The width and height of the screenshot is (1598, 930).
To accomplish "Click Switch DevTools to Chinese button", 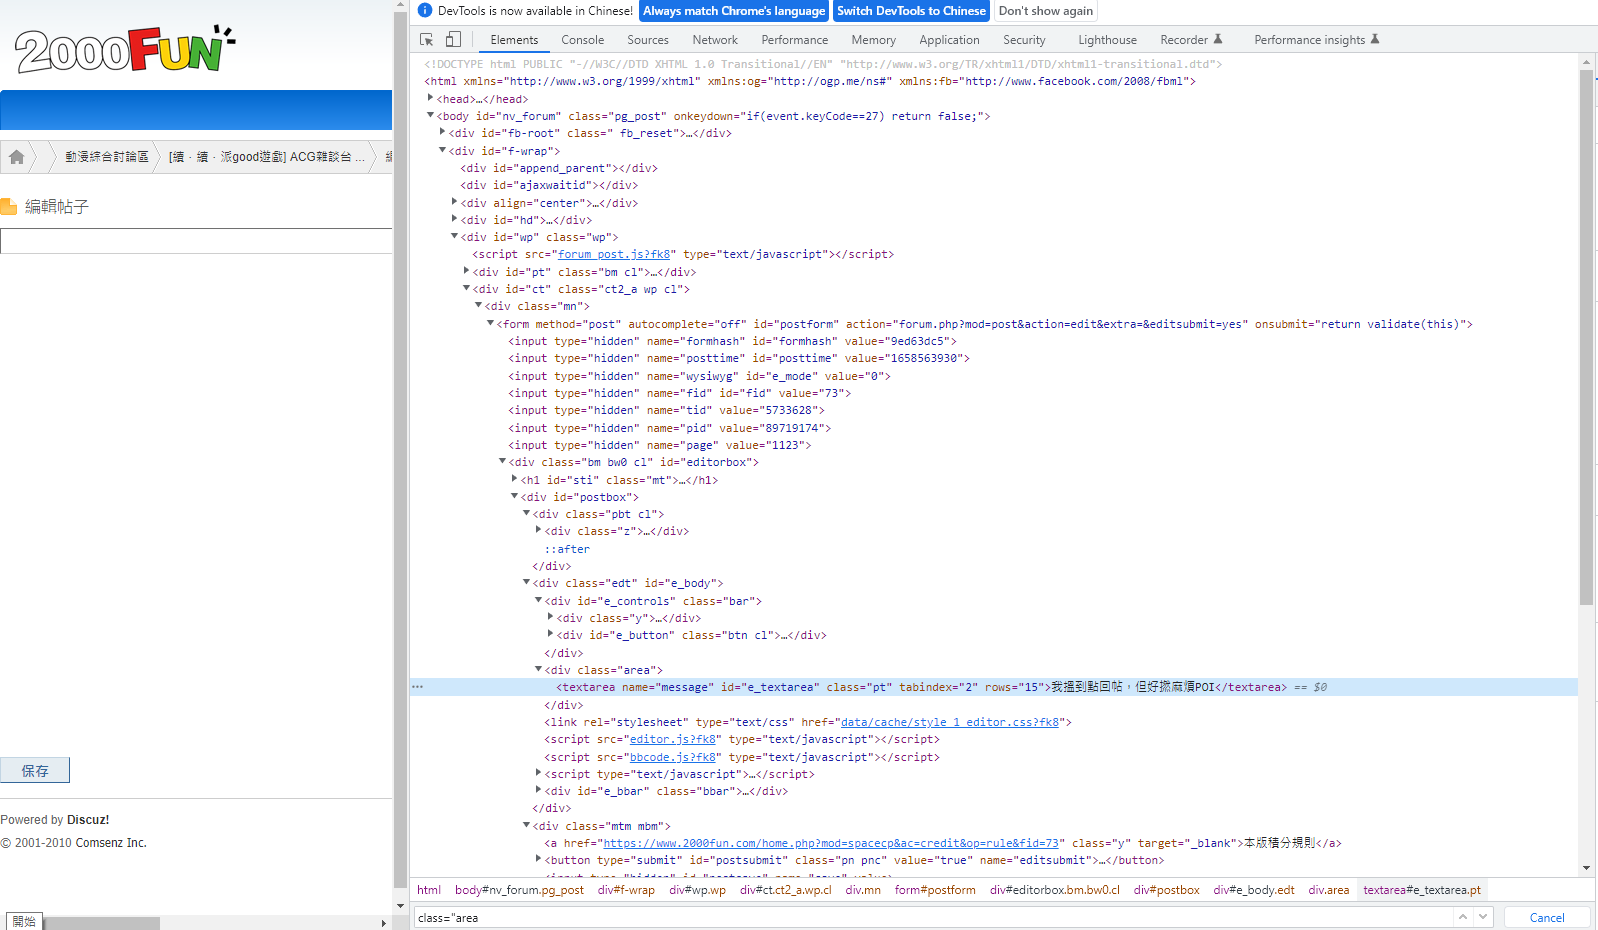I will tap(911, 11).
